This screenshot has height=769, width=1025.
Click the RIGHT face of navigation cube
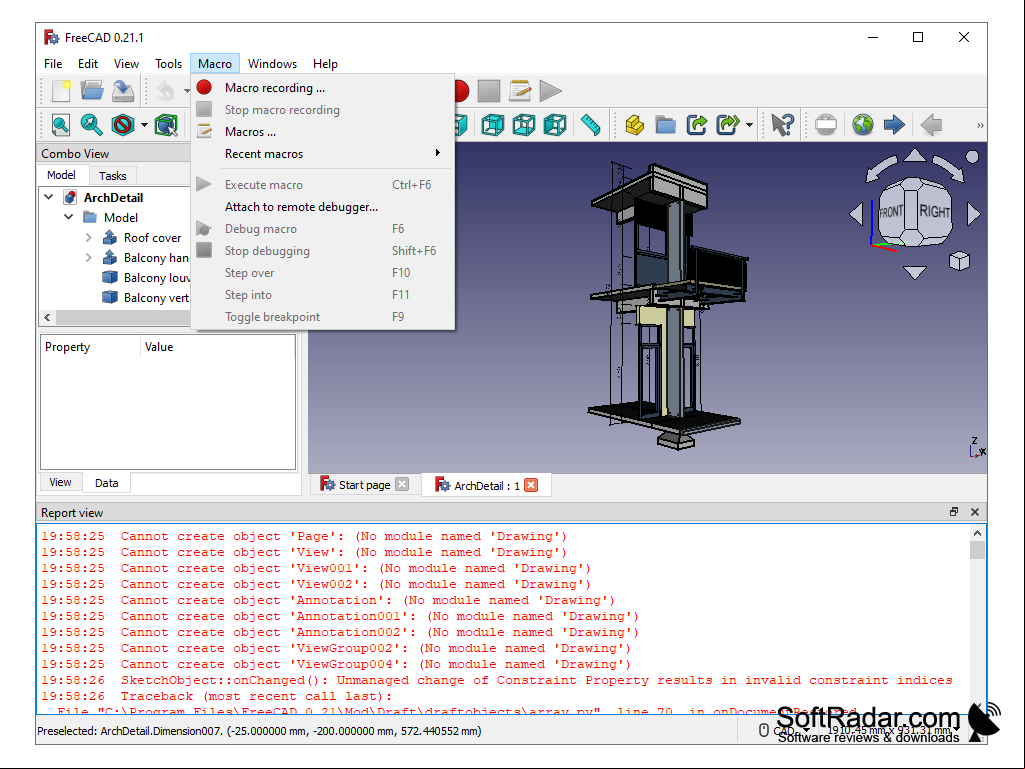(934, 211)
